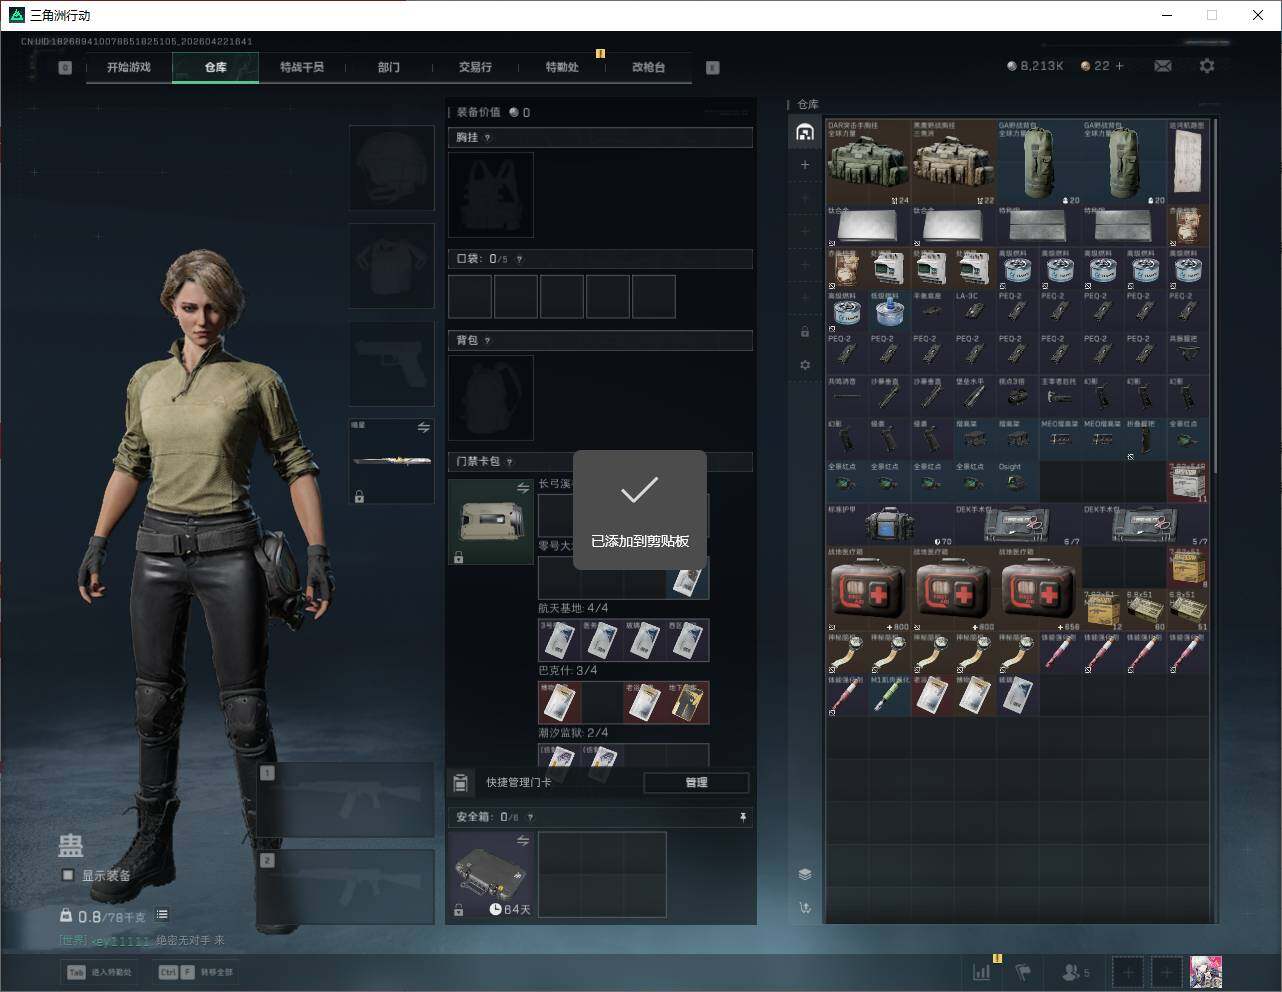This screenshot has width=1282, height=992.
Task: Click swap arrows on safe box
Action: (523, 841)
